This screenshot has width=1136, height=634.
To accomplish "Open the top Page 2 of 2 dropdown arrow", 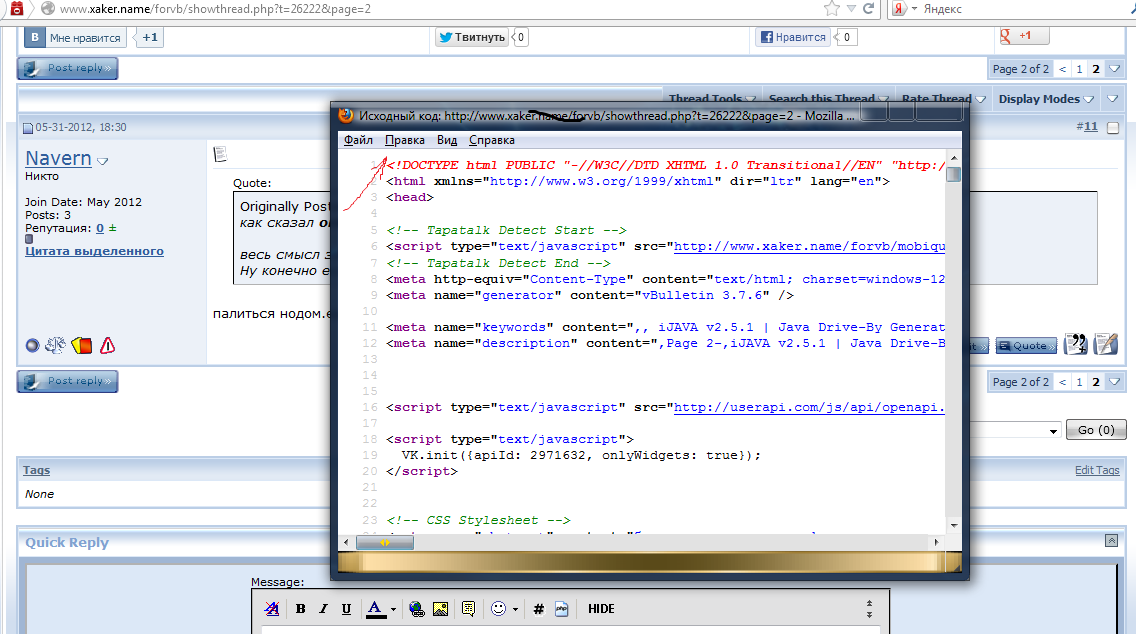I will [1115, 69].
